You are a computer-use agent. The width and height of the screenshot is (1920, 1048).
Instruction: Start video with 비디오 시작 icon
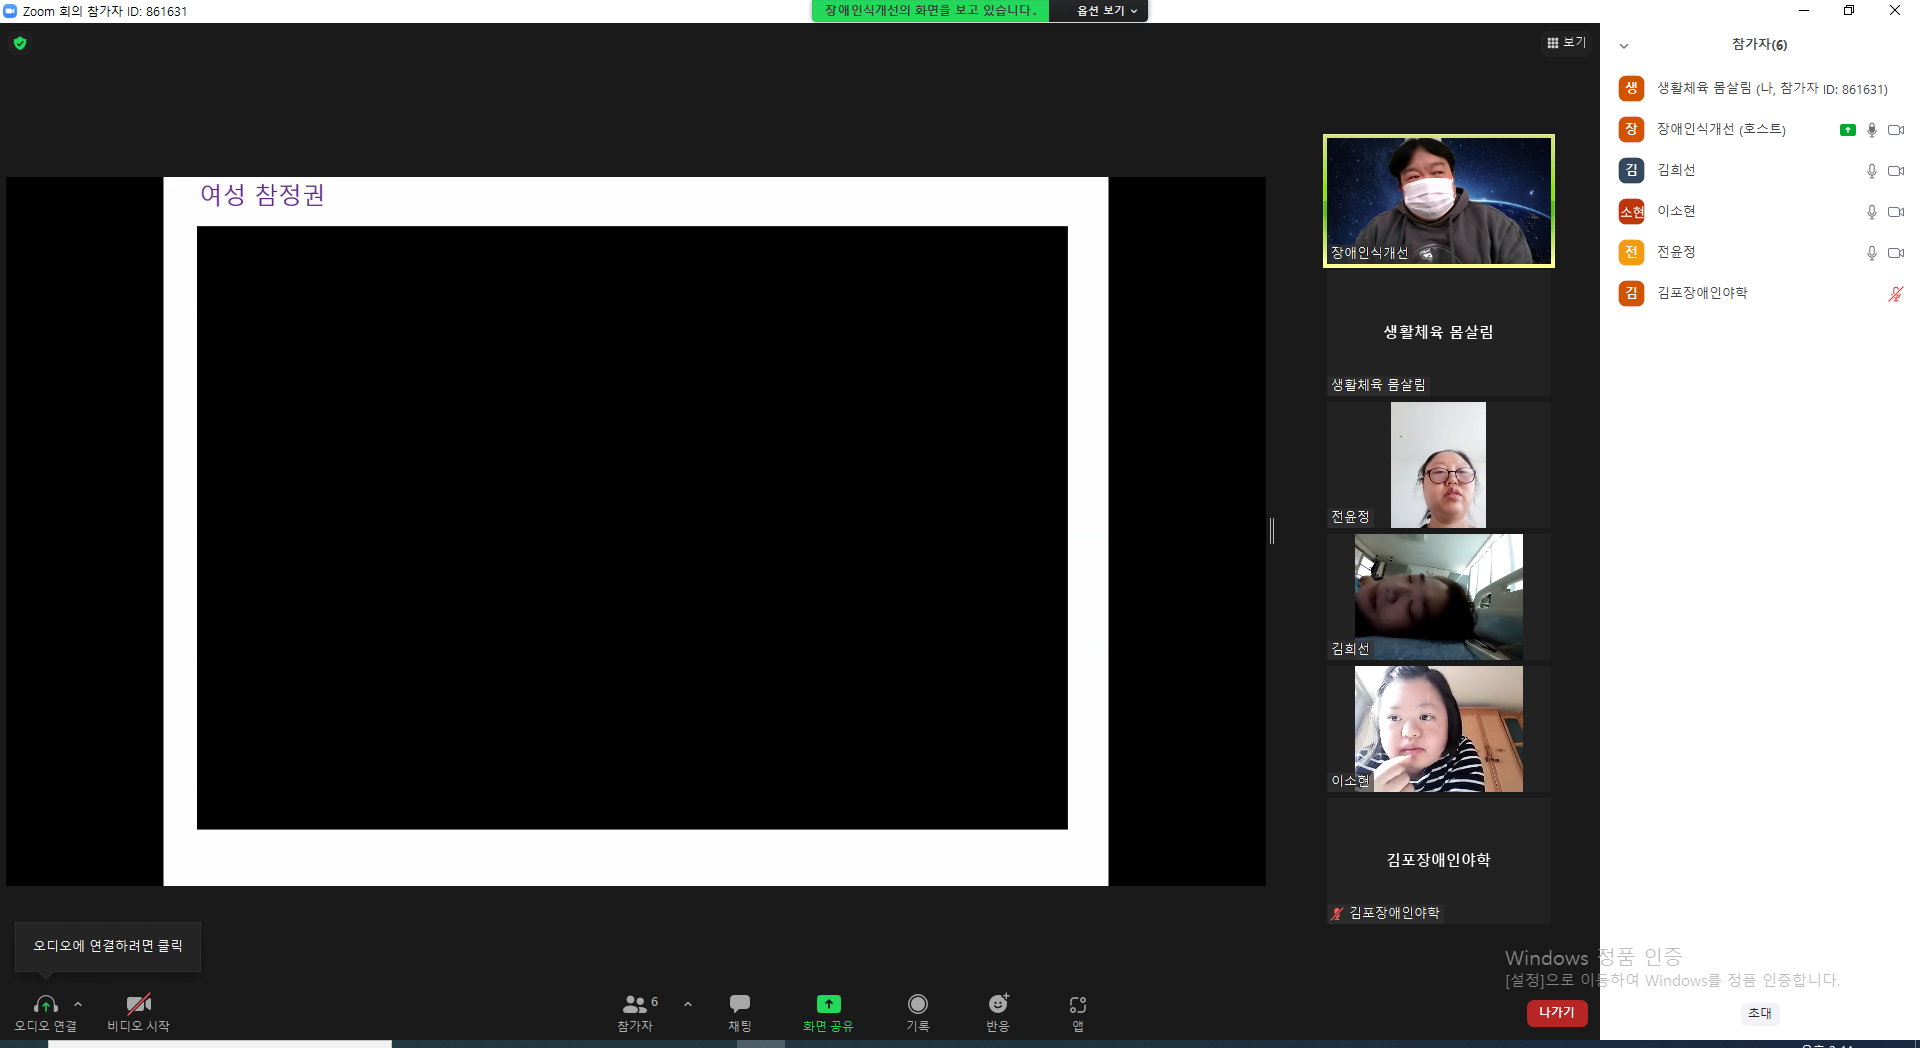(138, 1004)
